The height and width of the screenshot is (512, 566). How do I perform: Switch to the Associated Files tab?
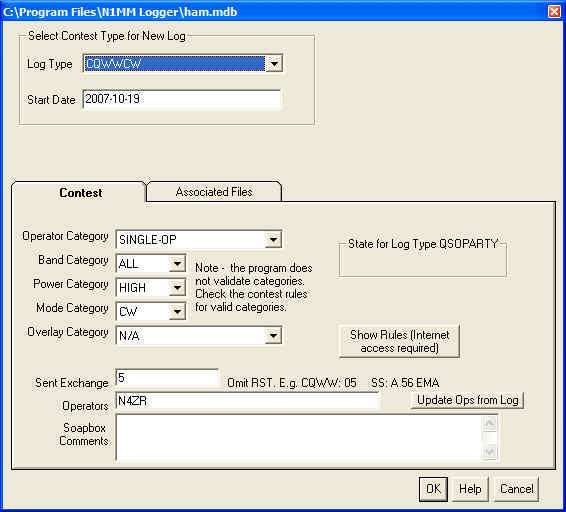[214, 192]
